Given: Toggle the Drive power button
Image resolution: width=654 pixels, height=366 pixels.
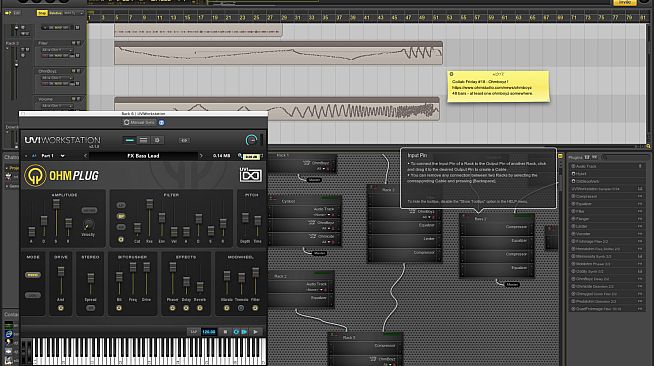Looking at the screenshot, I should 61,308.
